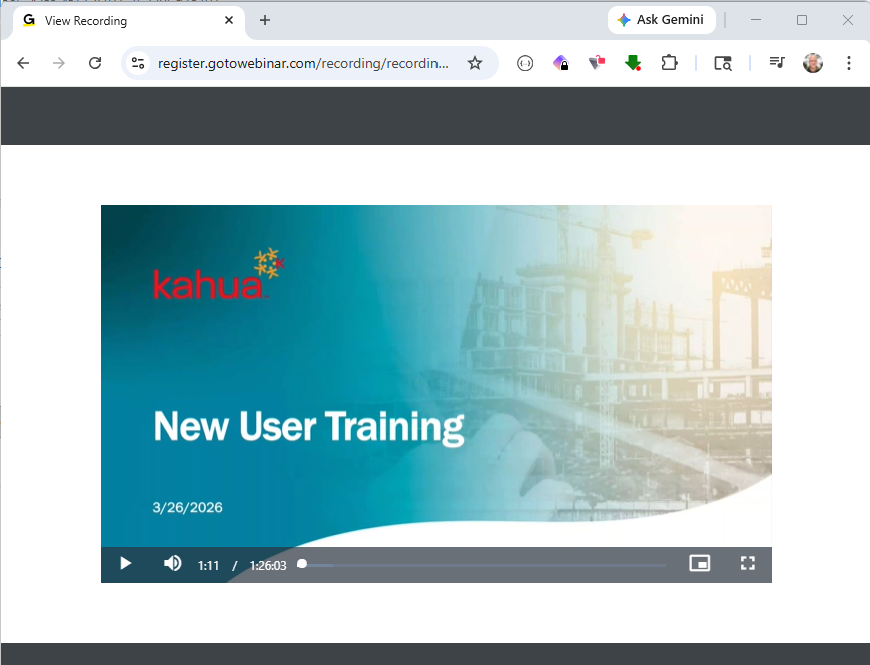This screenshot has width=870, height=665.
Task: Open the site permissions controls in address bar
Action: tap(136, 62)
